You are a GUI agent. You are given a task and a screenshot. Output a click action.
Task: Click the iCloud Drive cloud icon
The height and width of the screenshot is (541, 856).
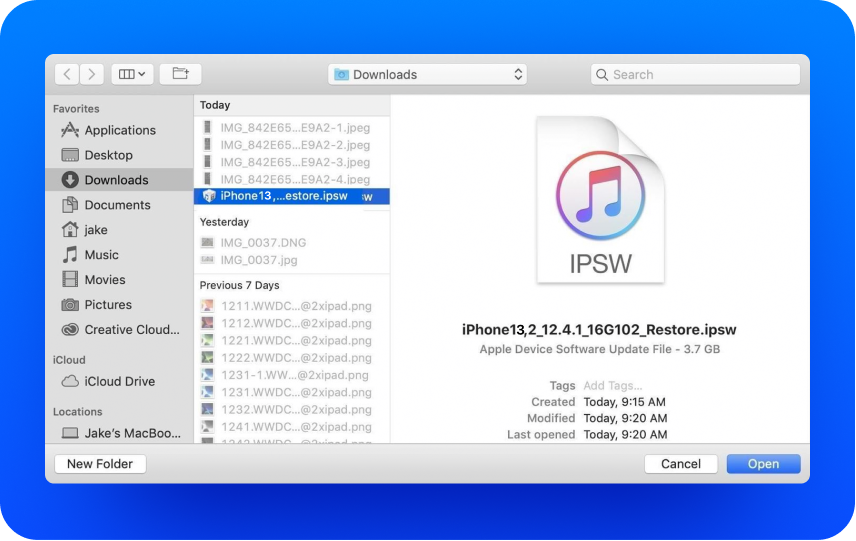coord(70,381)
